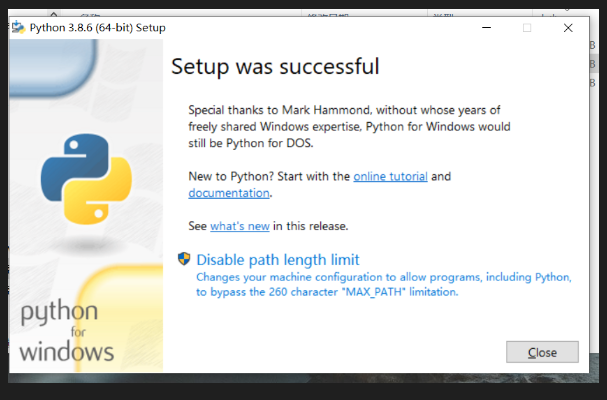
Task: Click the desktop wallpaper strip below the dialog
Action: (300, 389)
